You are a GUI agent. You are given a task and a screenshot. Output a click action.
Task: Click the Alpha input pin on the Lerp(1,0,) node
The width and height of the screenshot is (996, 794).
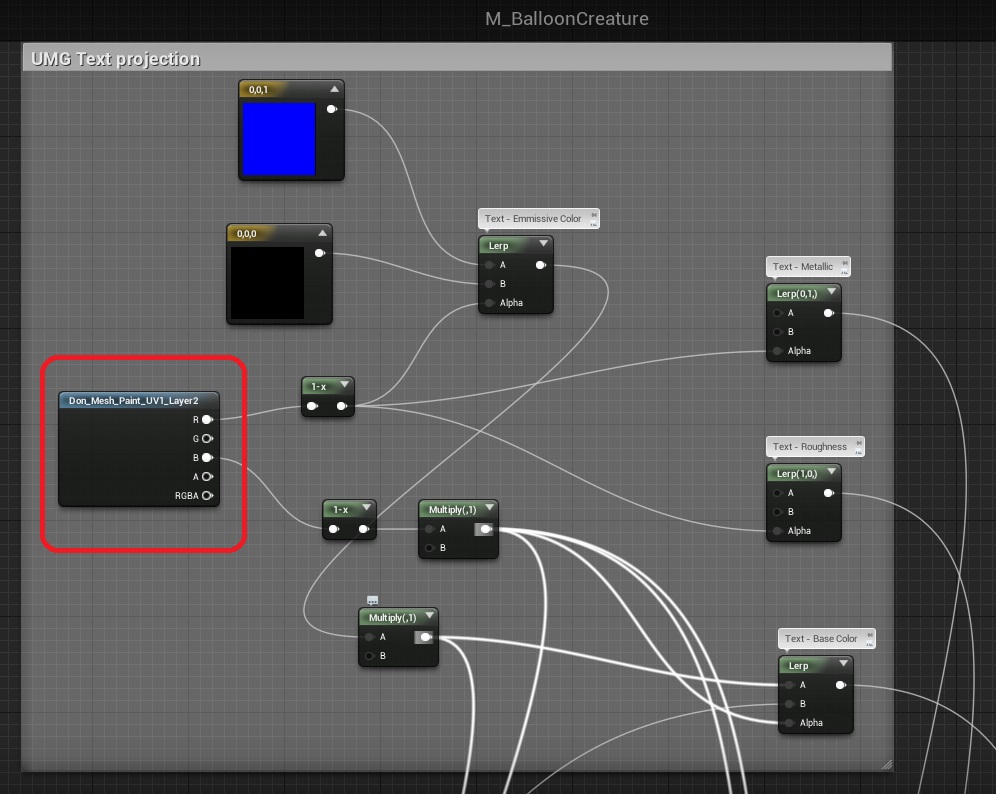[x=777, y=531]
